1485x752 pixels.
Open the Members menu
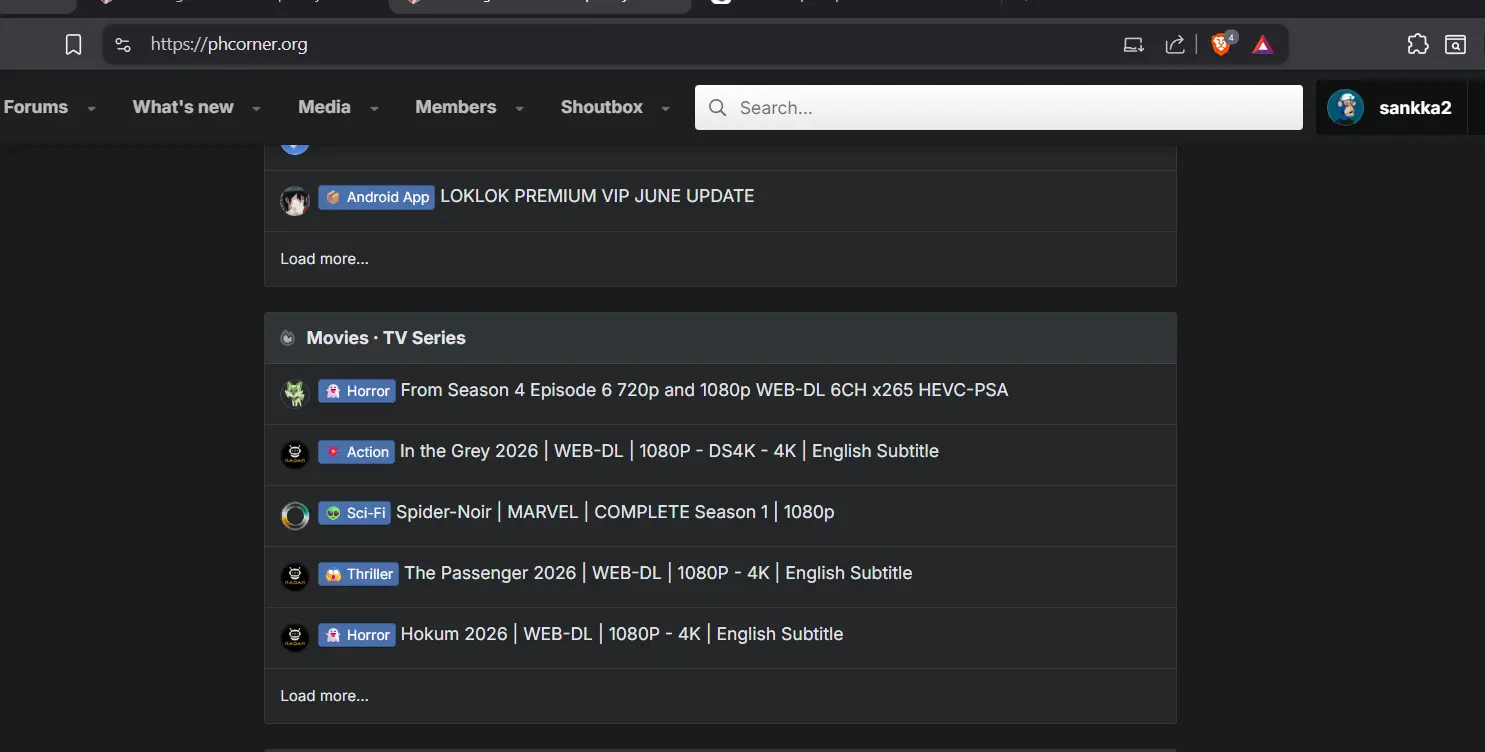pyautogui.click(x=456, y=107)
